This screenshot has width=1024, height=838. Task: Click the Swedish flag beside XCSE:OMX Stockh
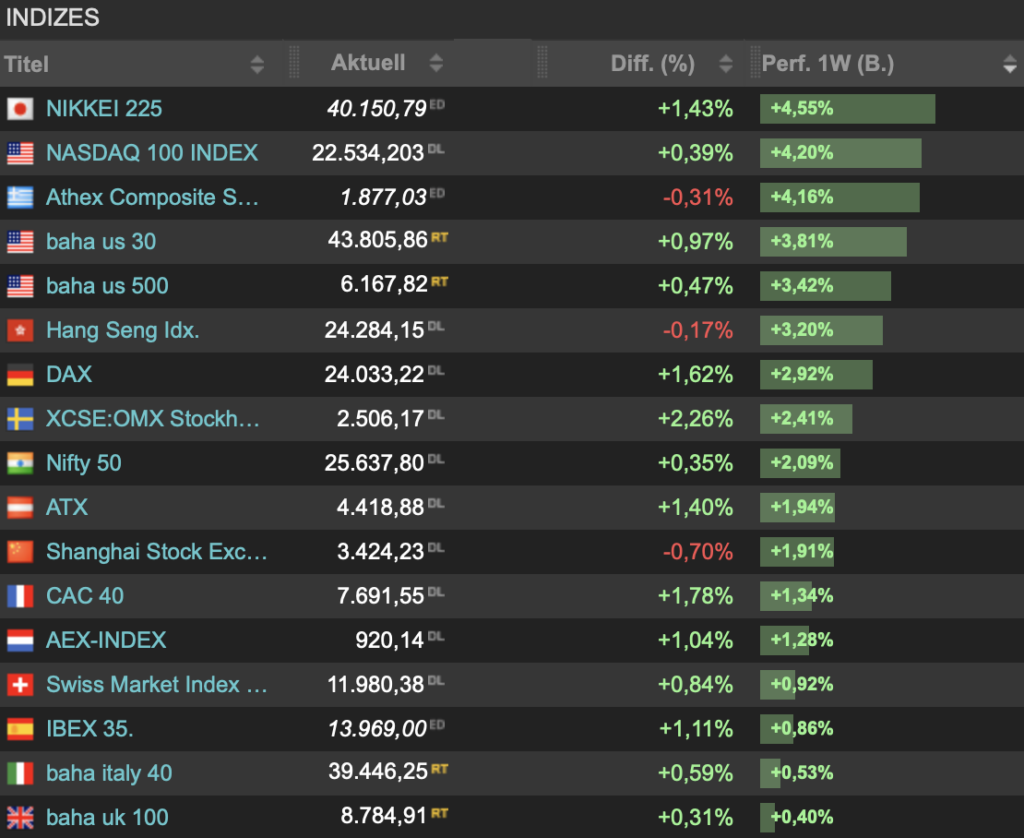pyautogui.click(x=20, y=419)
